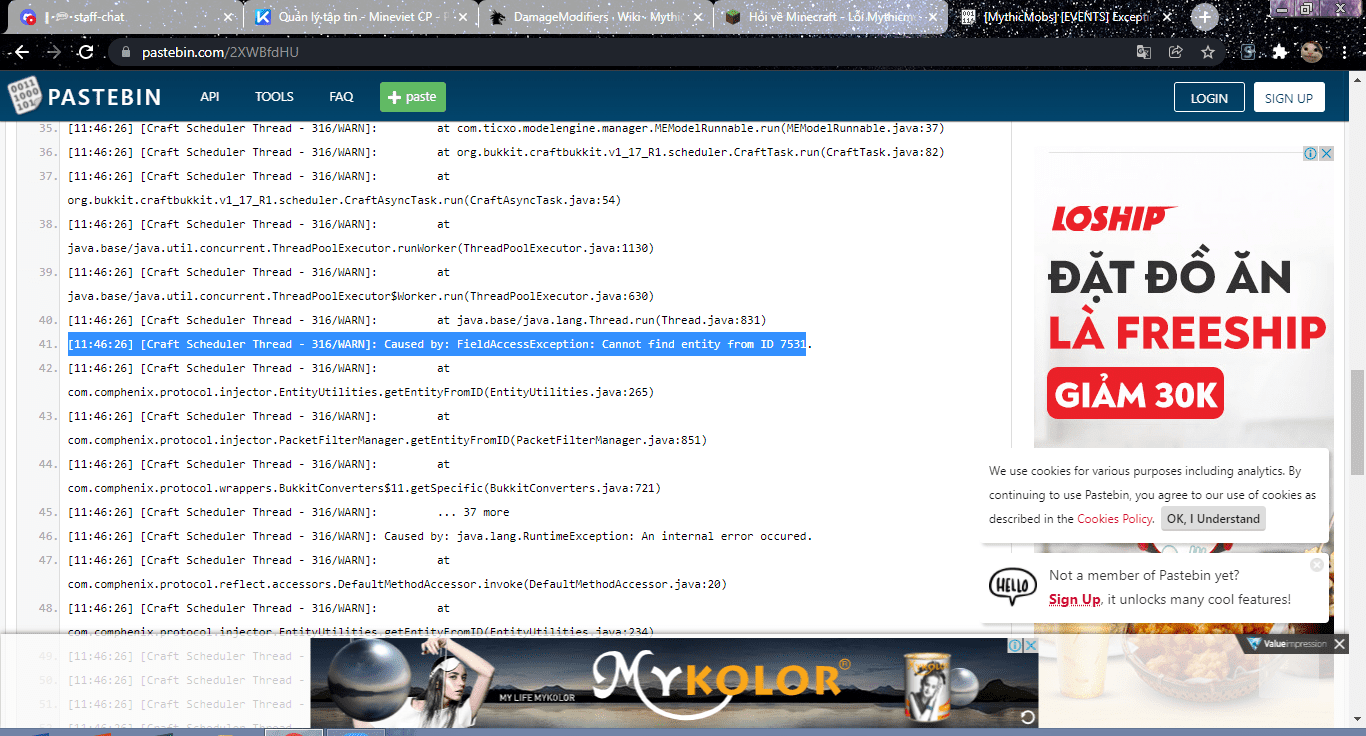The width and height of the screenshot is (1366, 736).
Task: Click the SIGN UP button
Action: [x=1289, y=97]
